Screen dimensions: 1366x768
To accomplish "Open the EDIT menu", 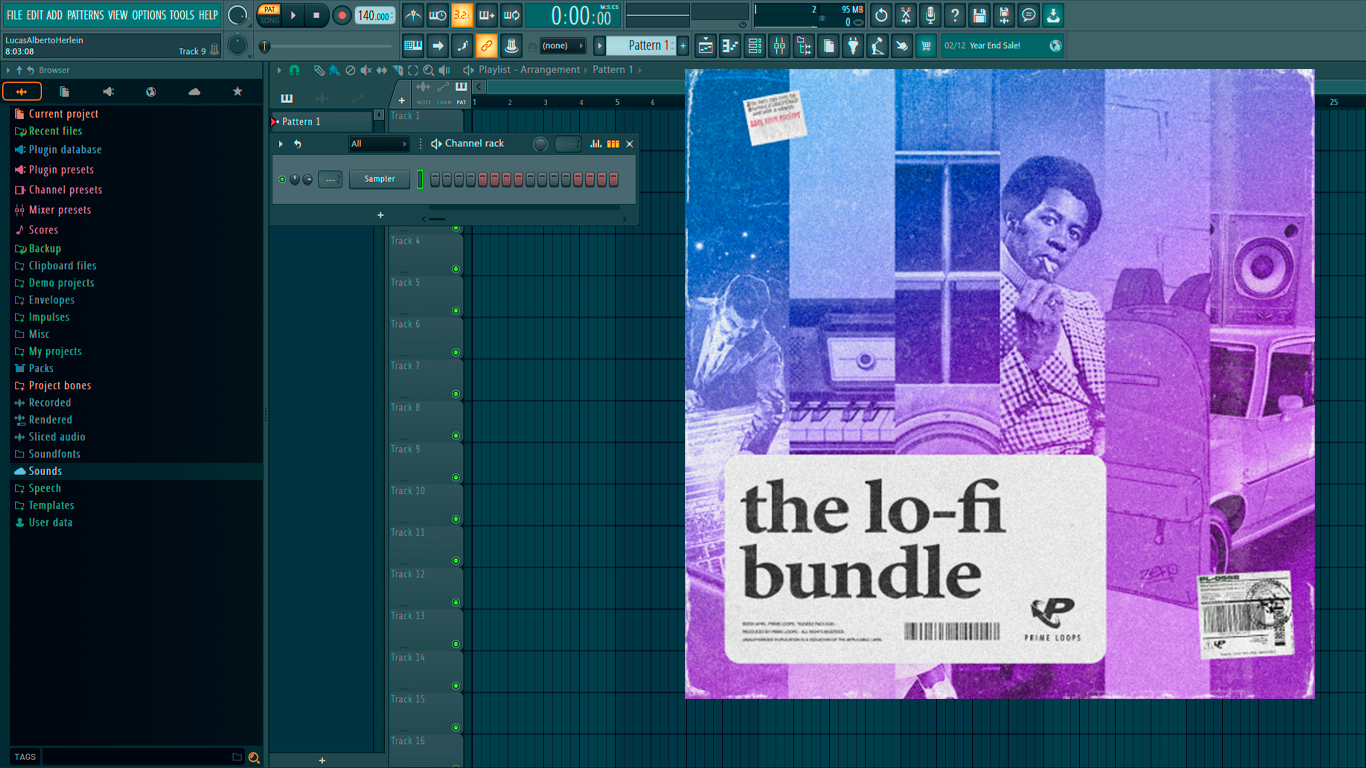I will pyautogui.click(x=35, y=15).
